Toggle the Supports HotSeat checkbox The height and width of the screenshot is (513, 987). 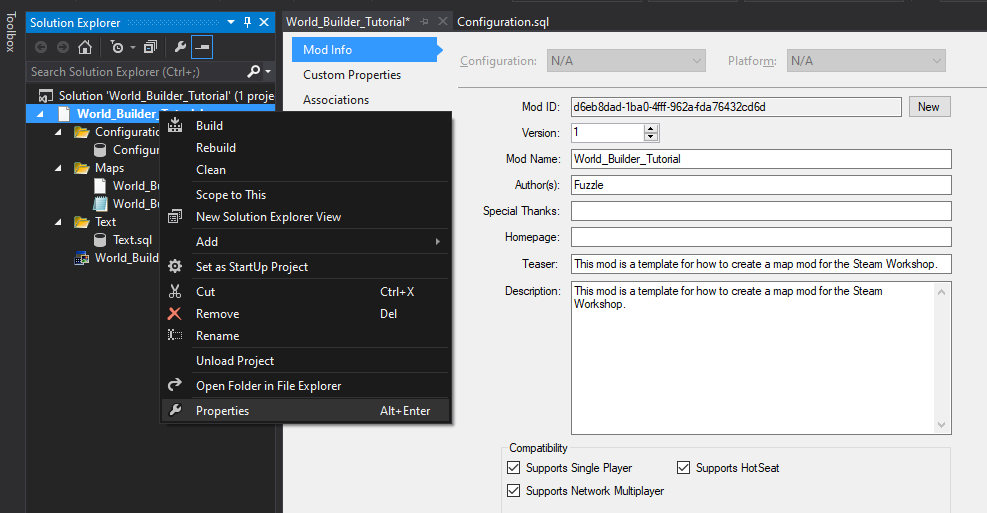coord(684,468)
